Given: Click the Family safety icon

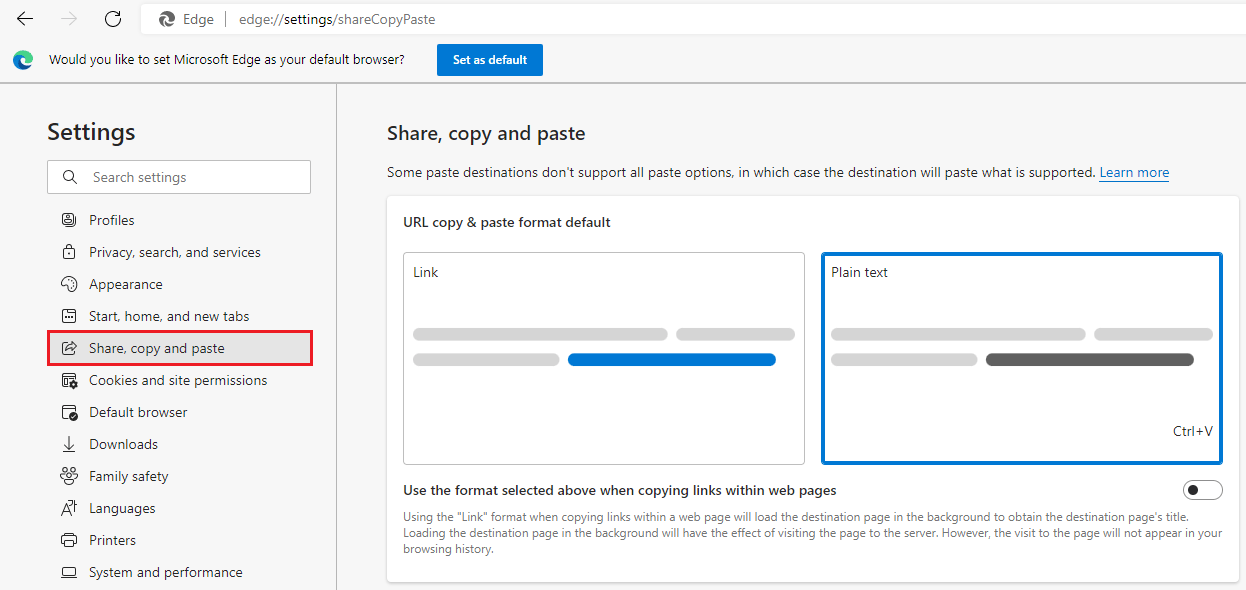Looking at the screenshot, I should click(69, 476).
